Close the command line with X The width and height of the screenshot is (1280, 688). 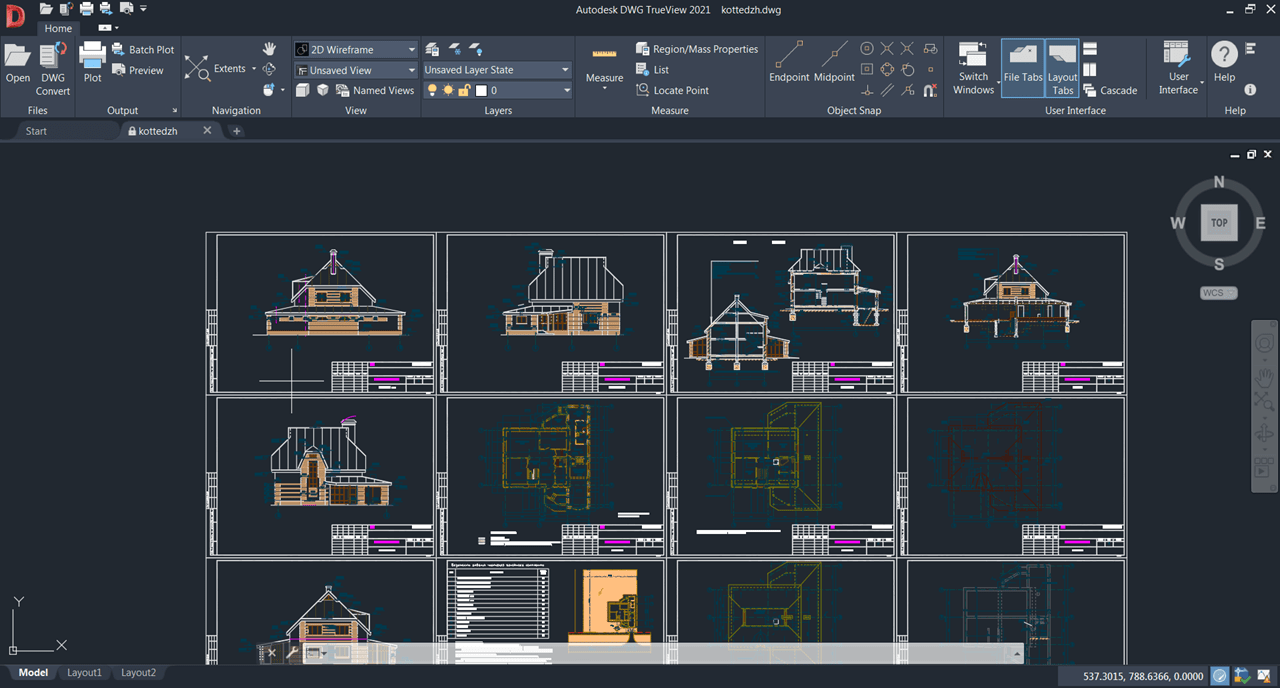pos(271,653)
